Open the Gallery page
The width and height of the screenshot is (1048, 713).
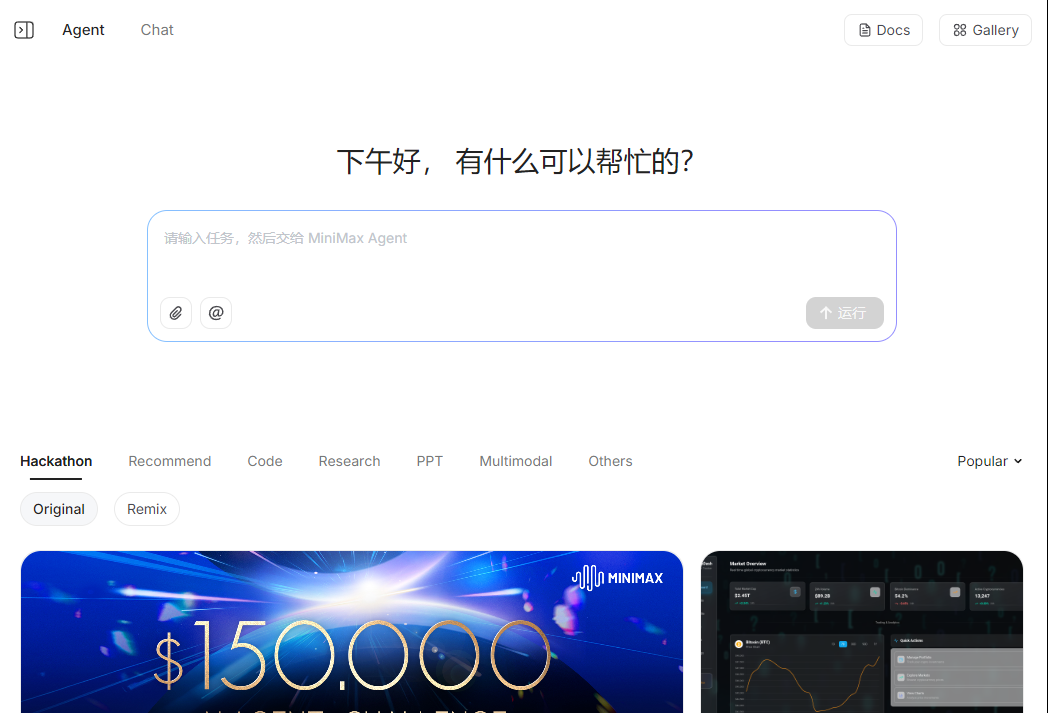point(985,29)
